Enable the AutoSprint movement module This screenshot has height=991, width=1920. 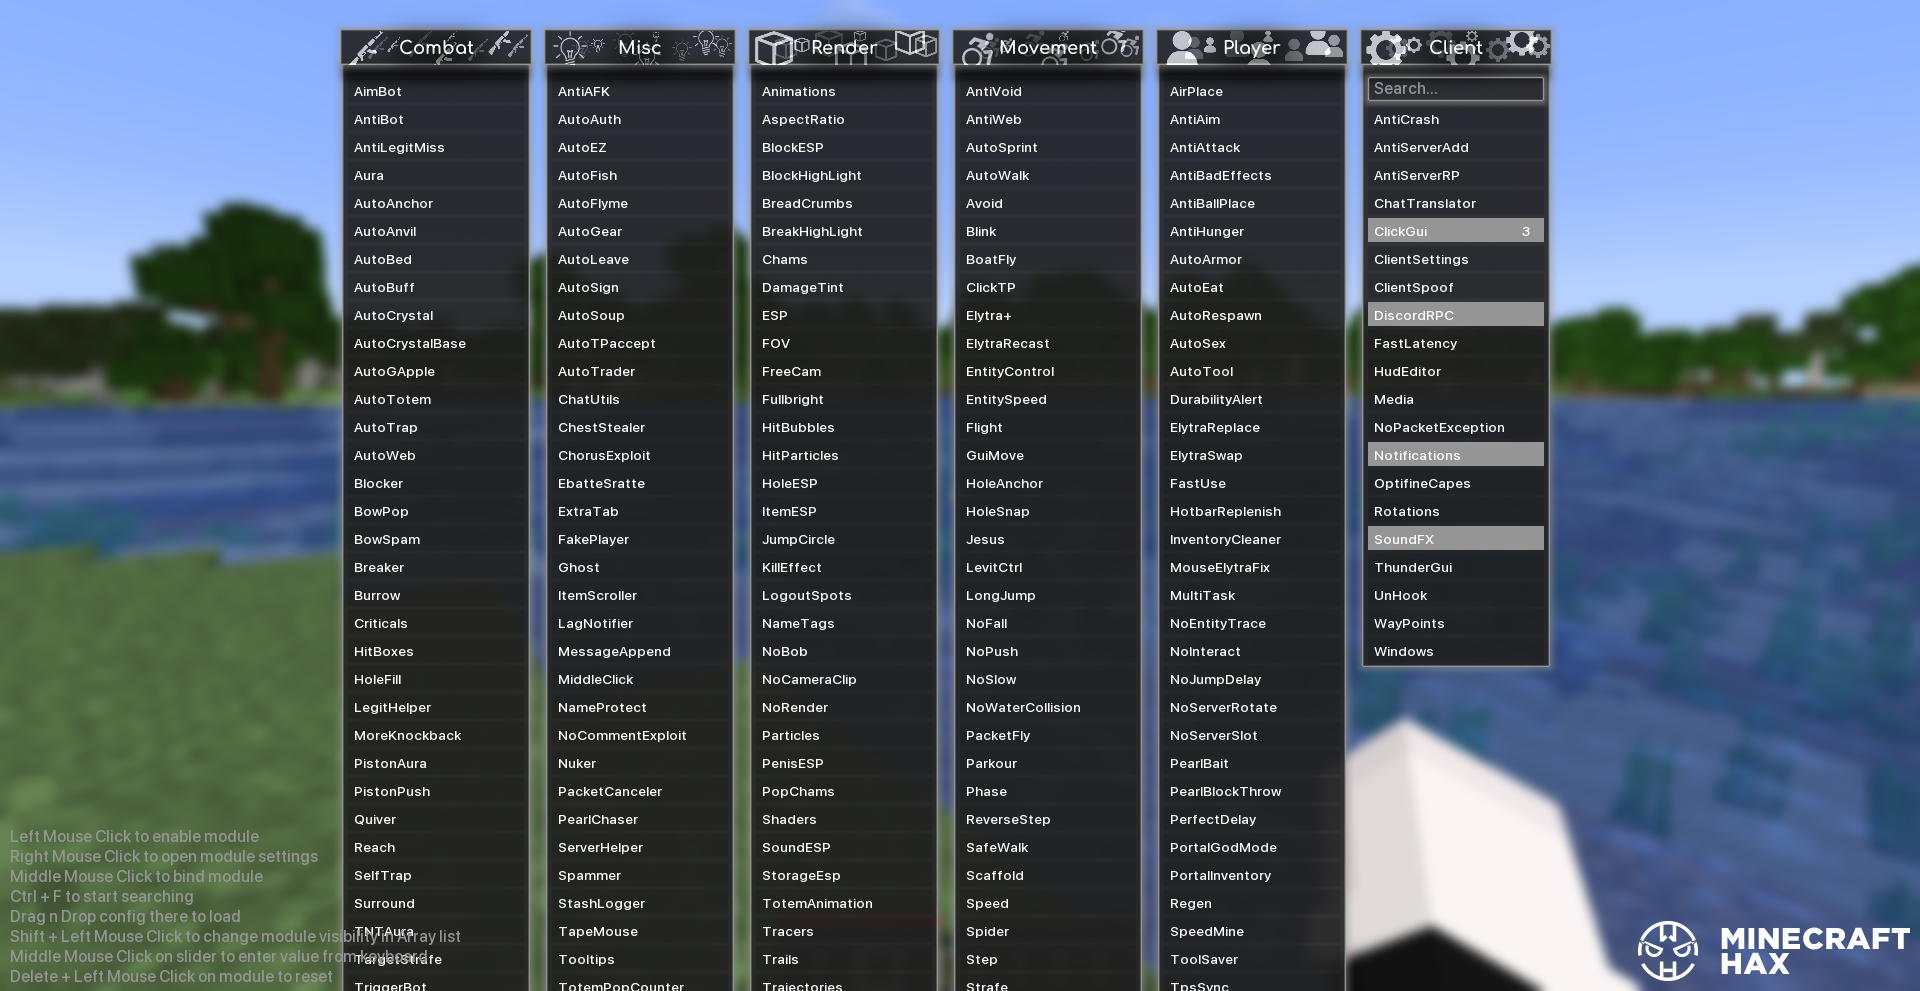[x=1001, y=147]
